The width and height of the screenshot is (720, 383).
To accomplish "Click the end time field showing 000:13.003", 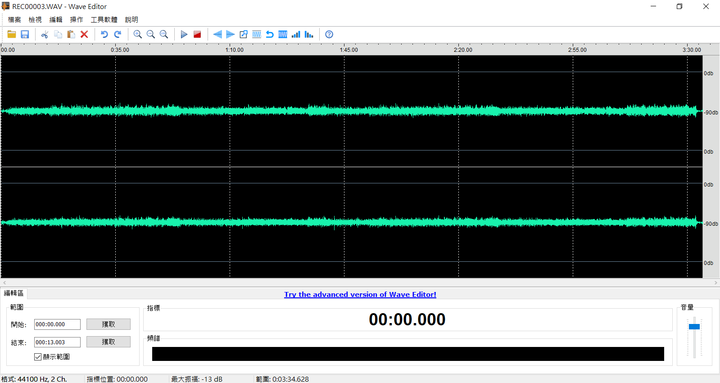I will [57, 342].
